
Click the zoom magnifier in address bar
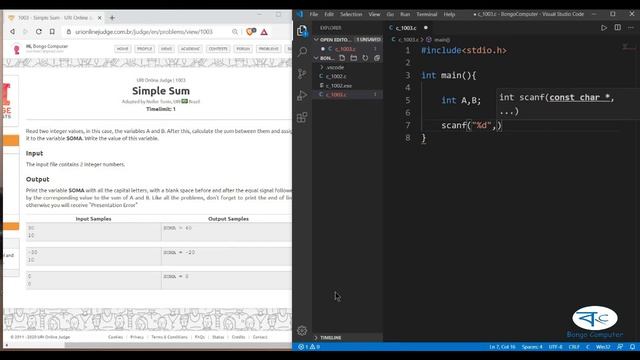point(235,31)
